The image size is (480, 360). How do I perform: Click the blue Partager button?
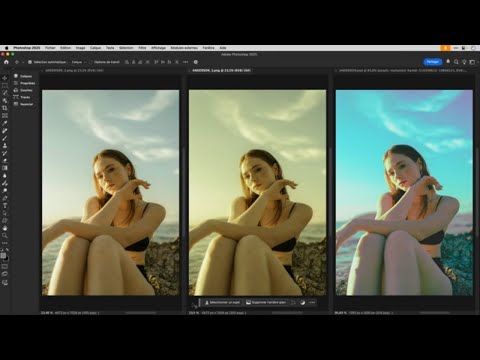pyautogui.click(x=433, y=62)
